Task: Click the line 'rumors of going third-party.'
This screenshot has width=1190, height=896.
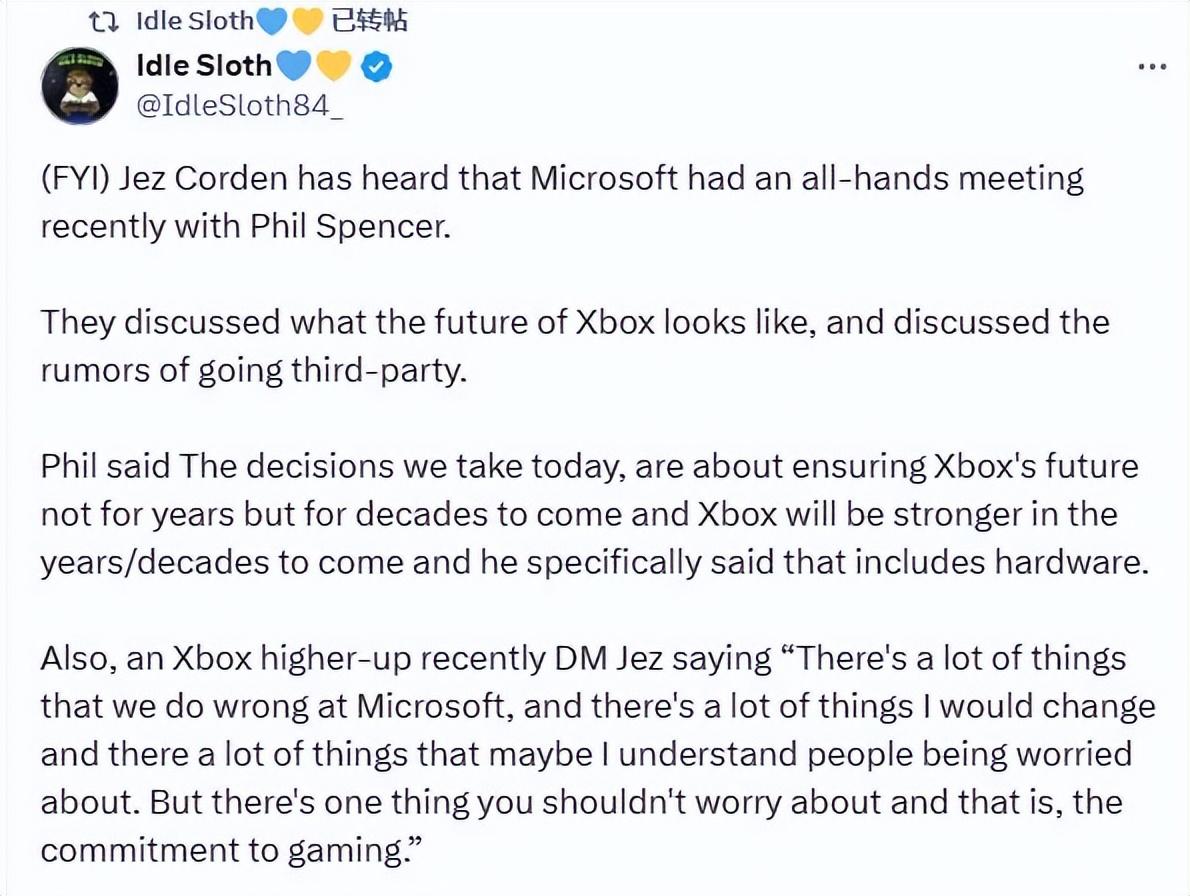Action: tap(253, 371)
